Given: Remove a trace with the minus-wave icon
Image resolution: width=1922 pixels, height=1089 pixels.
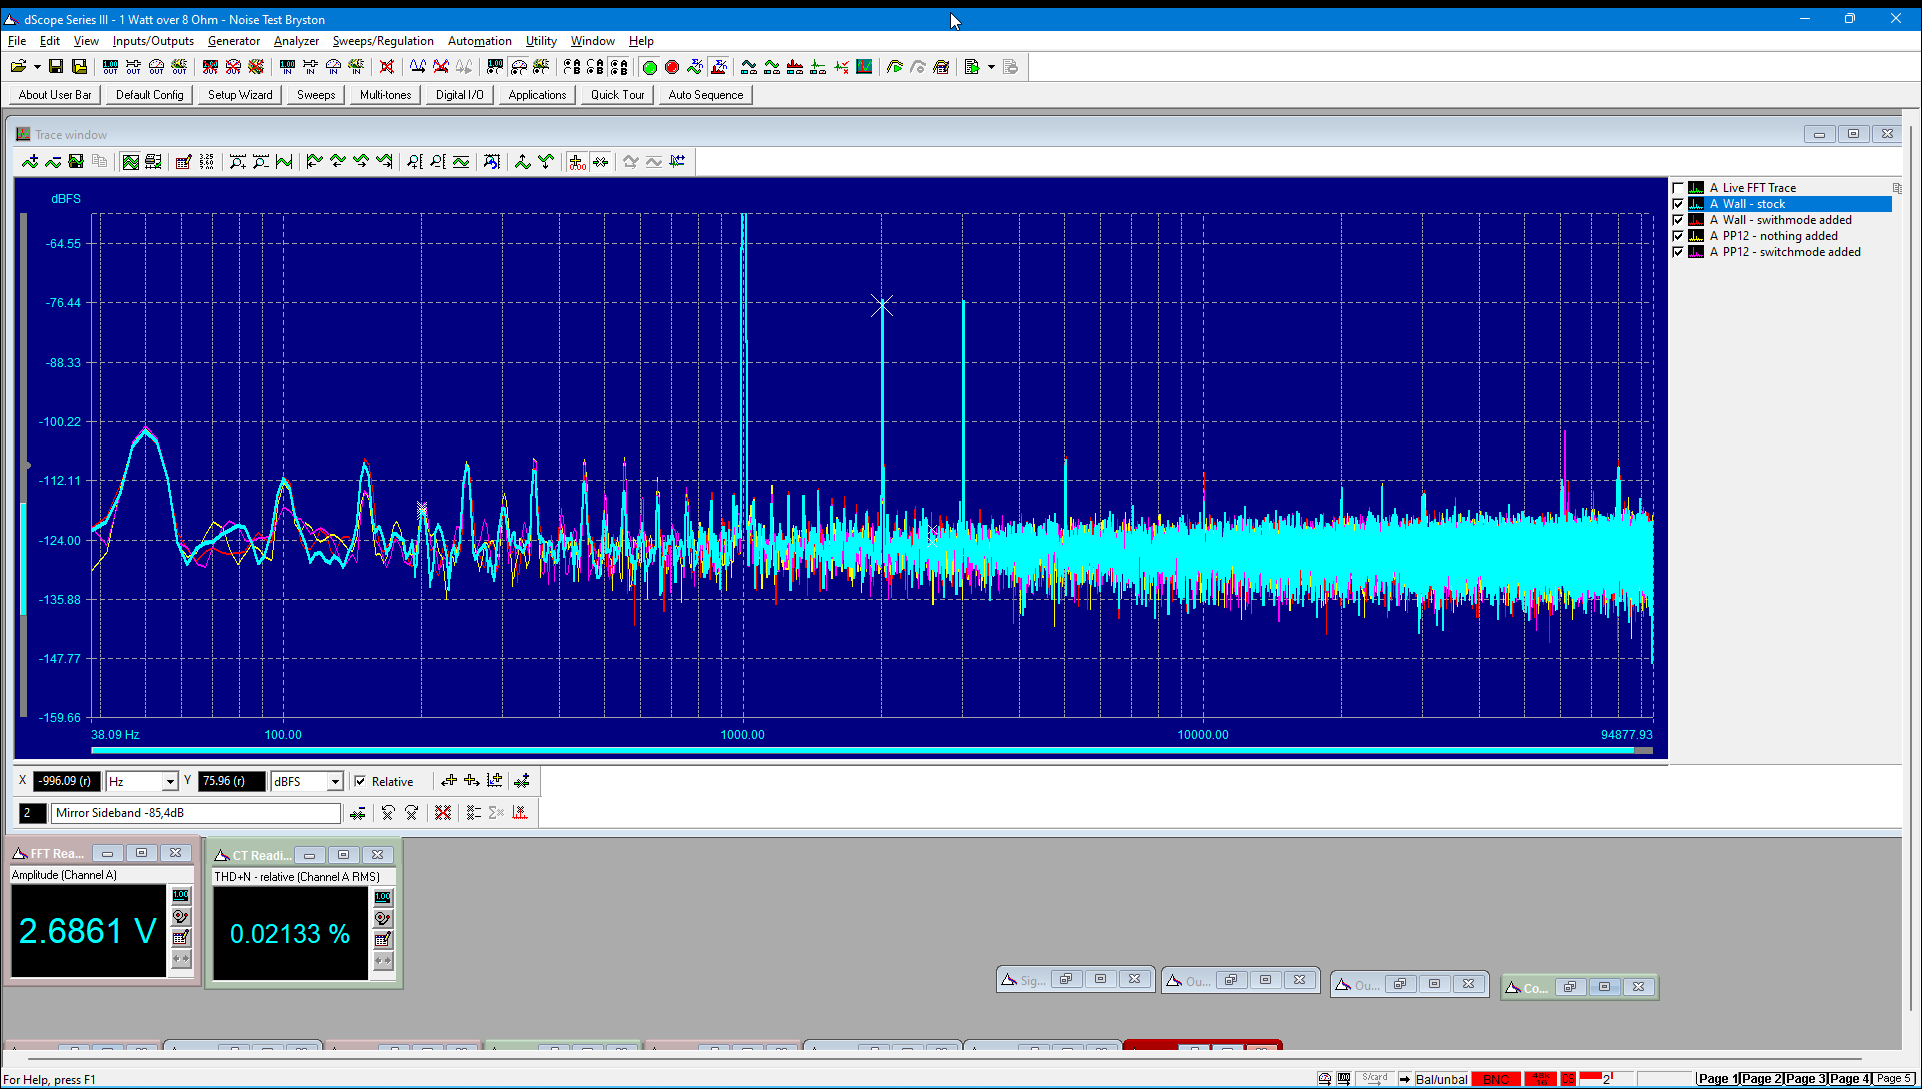Looking at the screenshot, I should click(53, 162).
